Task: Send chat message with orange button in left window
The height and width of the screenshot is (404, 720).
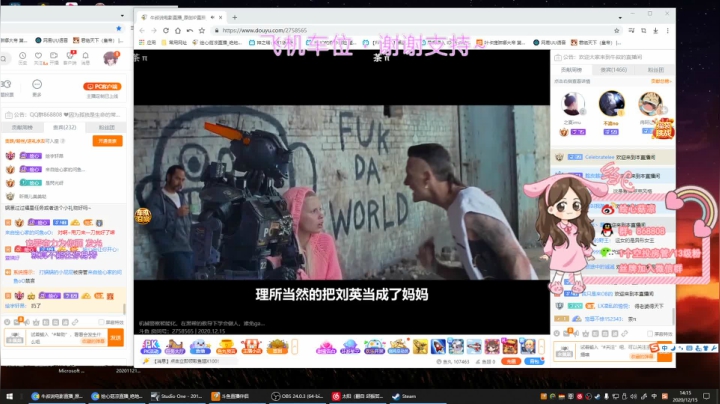Action: (116, 338)
